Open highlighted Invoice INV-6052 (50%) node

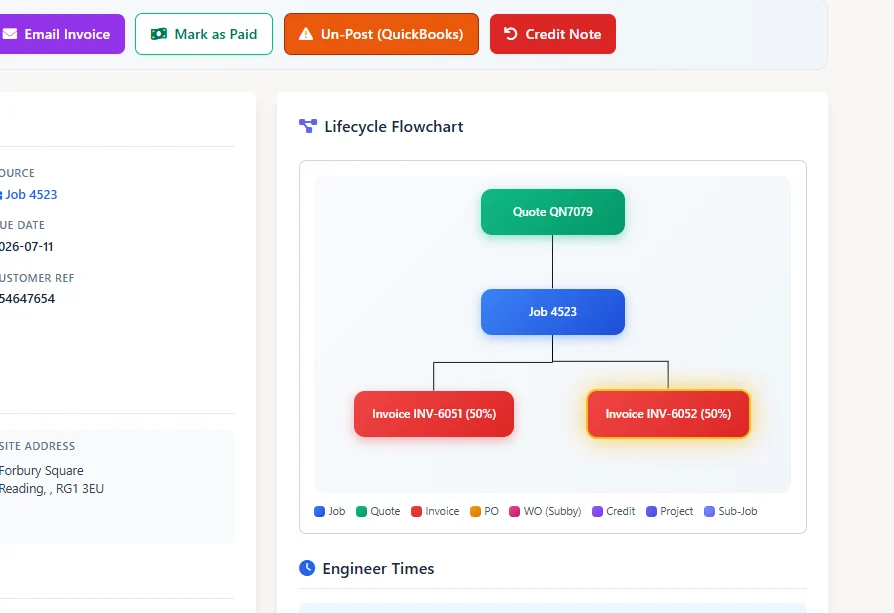click(668, 414)
